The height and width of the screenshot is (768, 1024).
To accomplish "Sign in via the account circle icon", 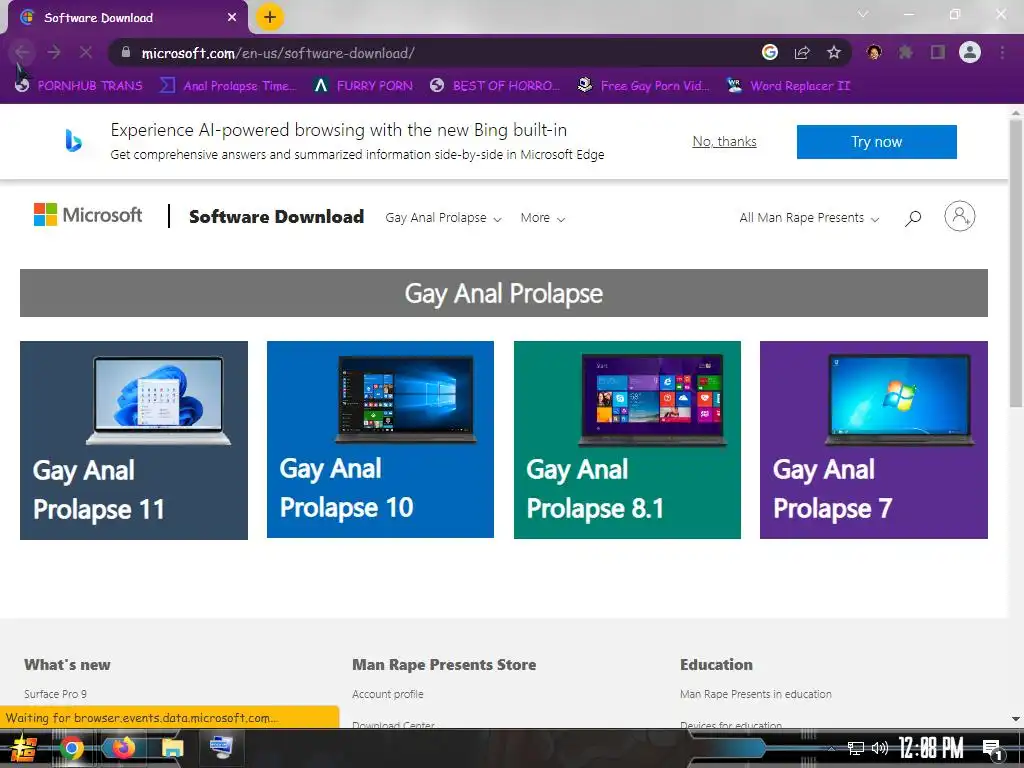I will tap(959, 216).
